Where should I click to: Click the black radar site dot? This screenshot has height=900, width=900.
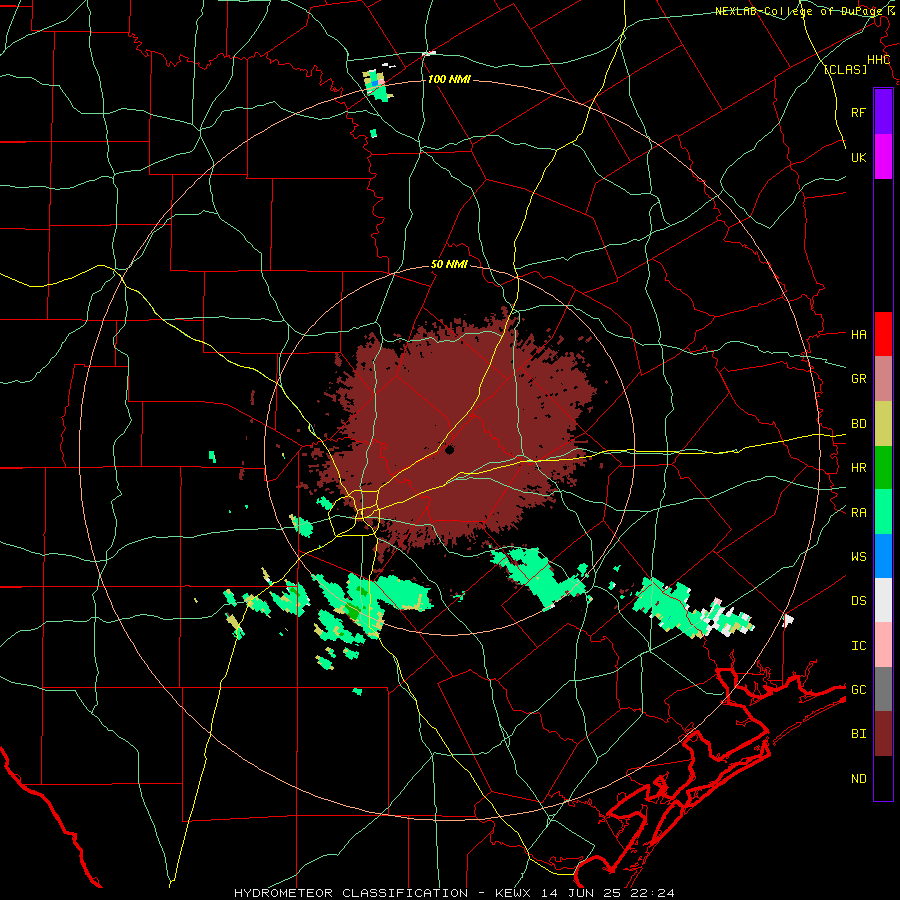click(449, 451)
